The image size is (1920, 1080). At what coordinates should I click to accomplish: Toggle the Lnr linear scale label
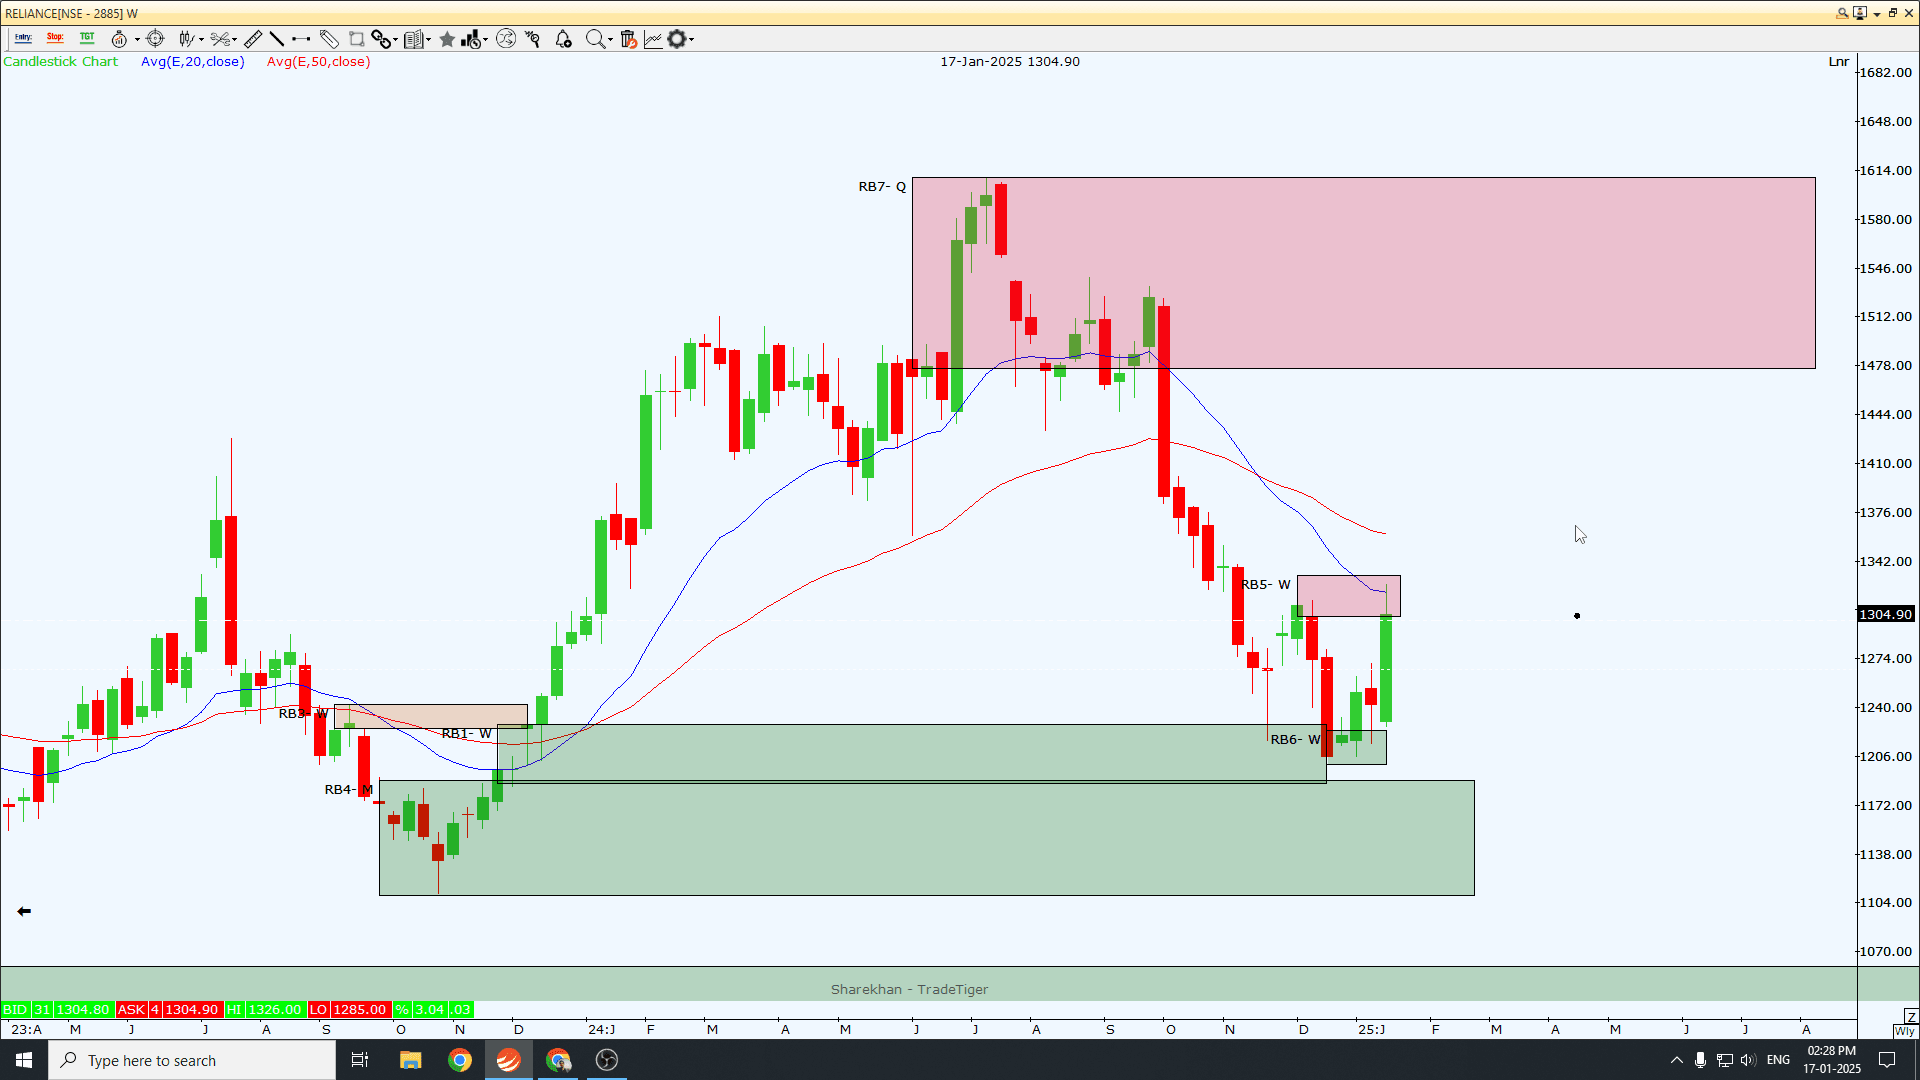tap(1839, 62)
